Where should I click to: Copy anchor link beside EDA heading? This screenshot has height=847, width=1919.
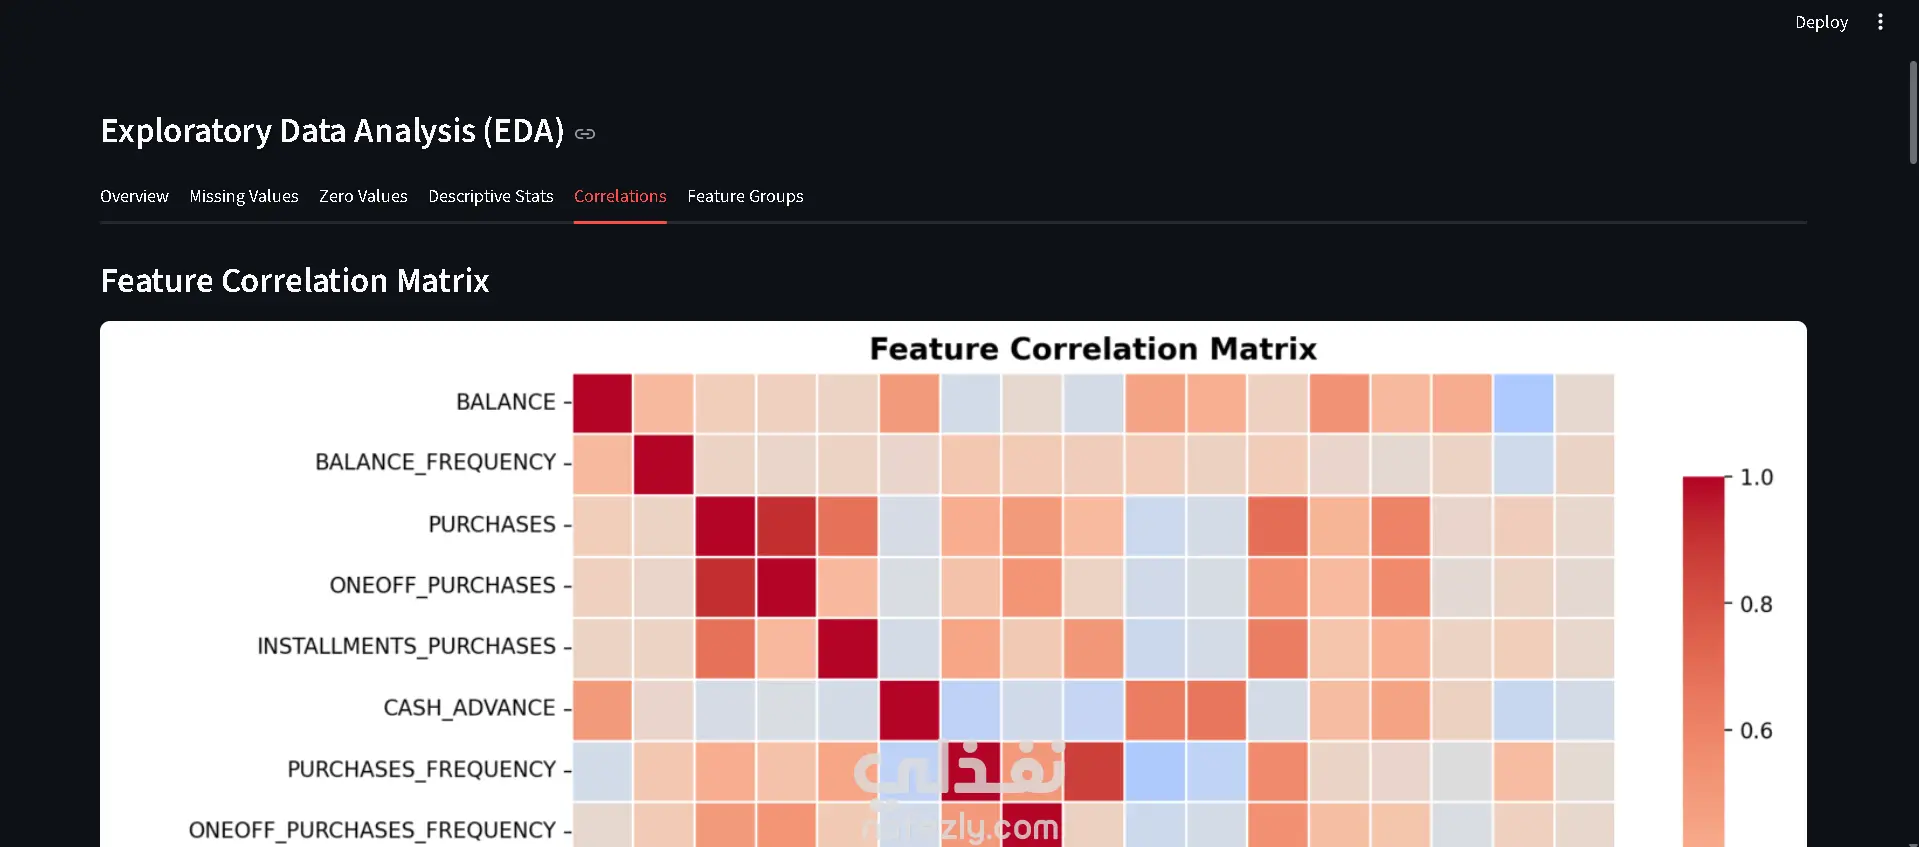coord(585,134)
